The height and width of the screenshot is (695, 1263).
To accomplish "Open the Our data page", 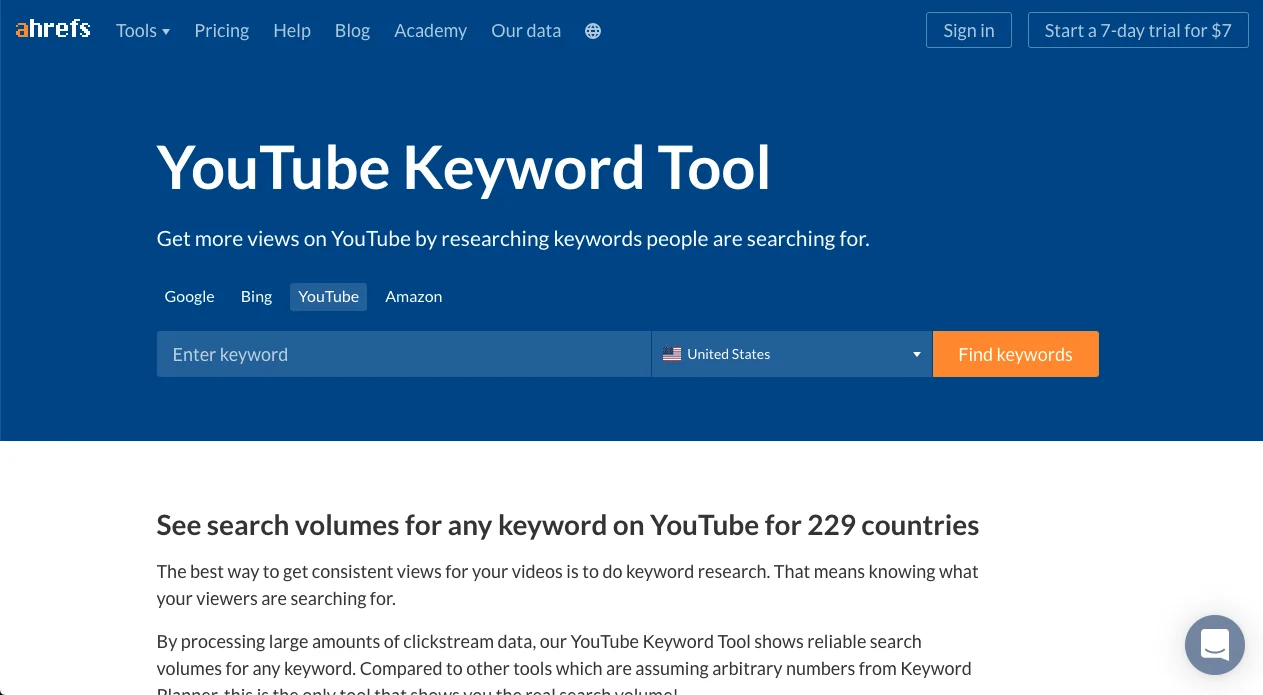I will click(x=526, y=31).
